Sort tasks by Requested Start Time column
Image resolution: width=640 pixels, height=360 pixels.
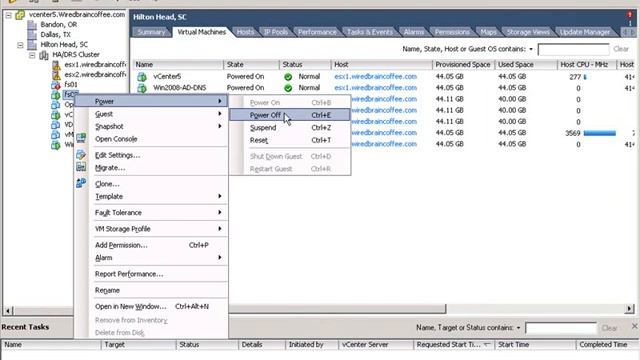pyautogui.click(x=453, y=345)
